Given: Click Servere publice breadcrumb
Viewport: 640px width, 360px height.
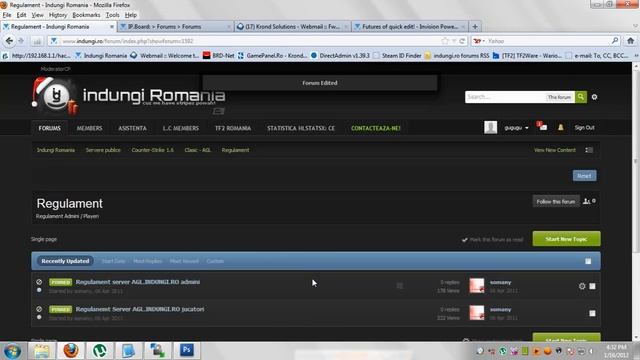Looking at the screenshot, I should coord(103,150).
